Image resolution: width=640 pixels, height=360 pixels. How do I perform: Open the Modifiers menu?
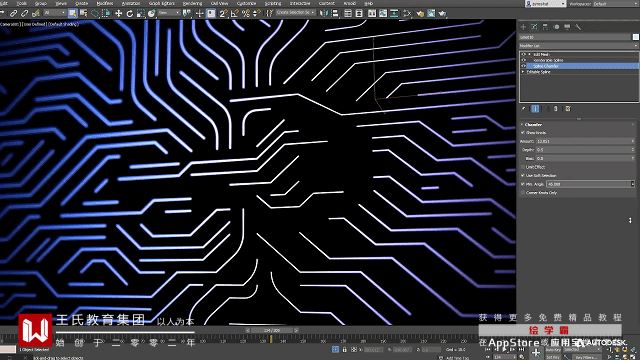[104, 3]
